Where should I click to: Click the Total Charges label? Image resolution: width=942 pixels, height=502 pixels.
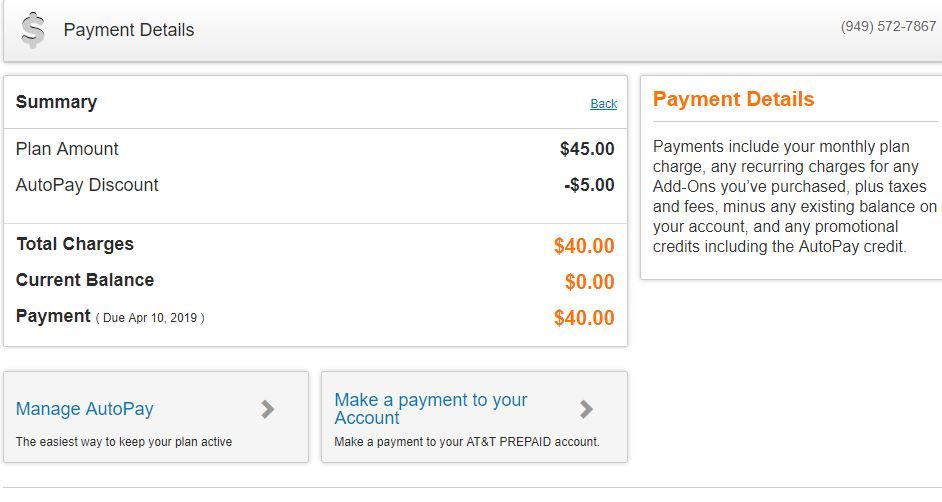point(75,244)
